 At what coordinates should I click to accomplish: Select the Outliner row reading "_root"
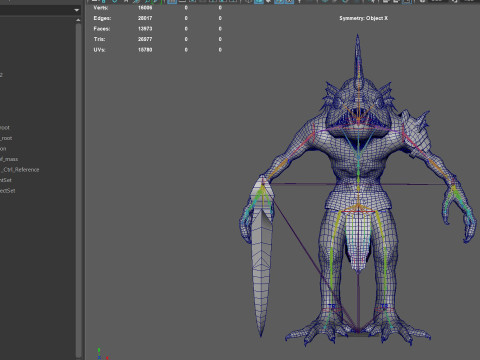click(x=6, y=138)
